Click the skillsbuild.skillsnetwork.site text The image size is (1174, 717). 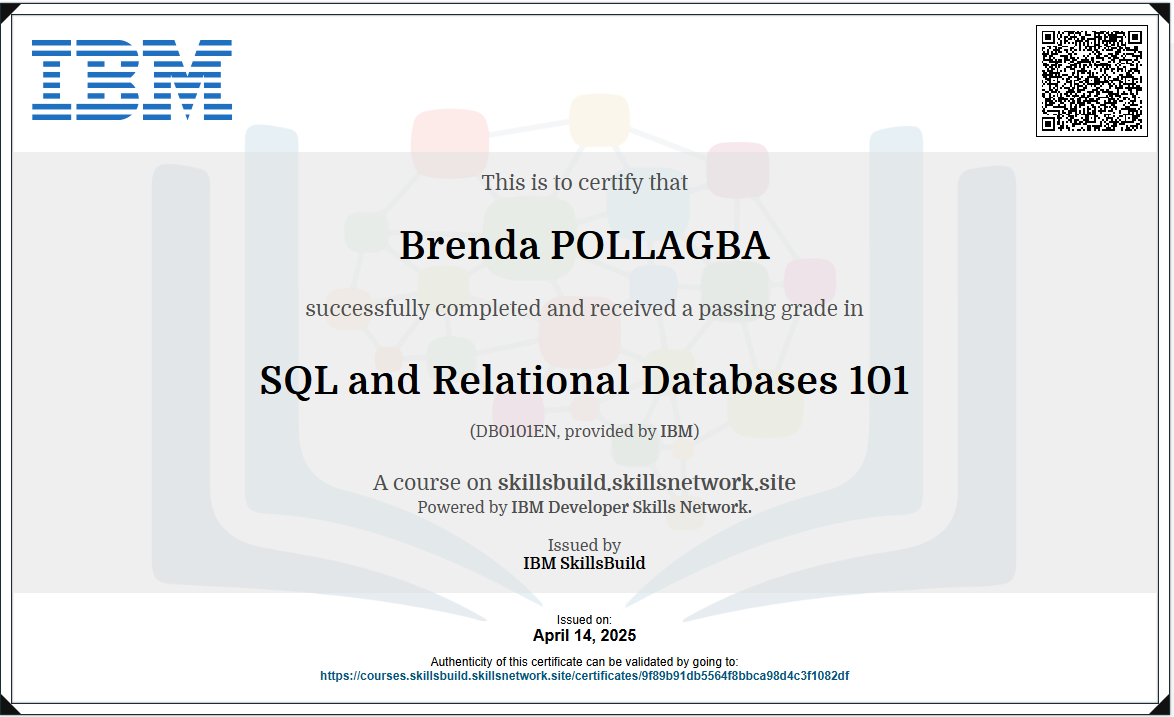tap(646, 482)
